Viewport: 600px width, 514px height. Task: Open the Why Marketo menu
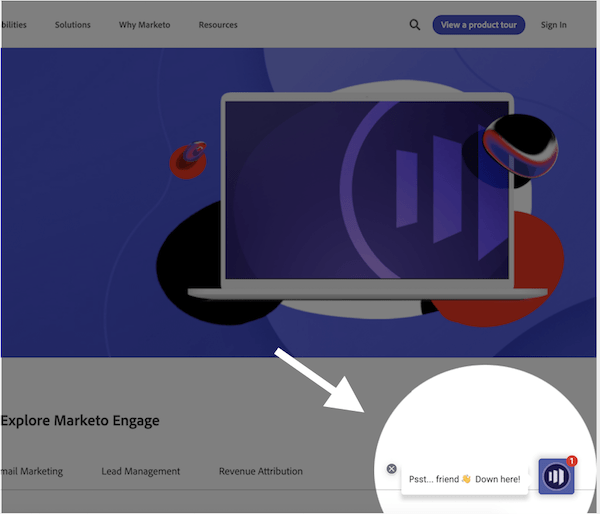coord(144,25)
